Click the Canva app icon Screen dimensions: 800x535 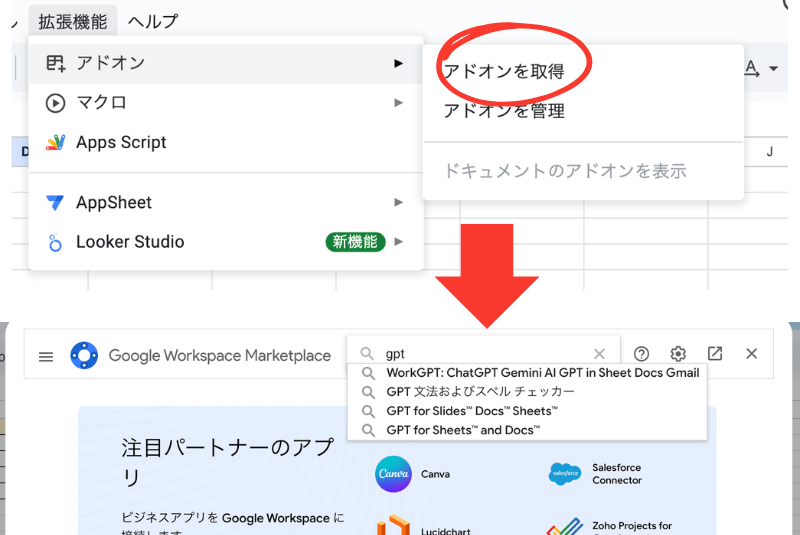393,474
